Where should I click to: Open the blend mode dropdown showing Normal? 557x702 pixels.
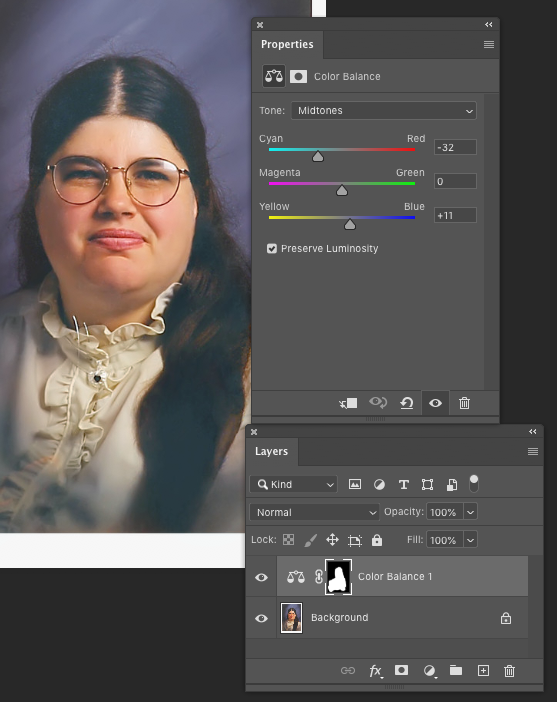314,512
